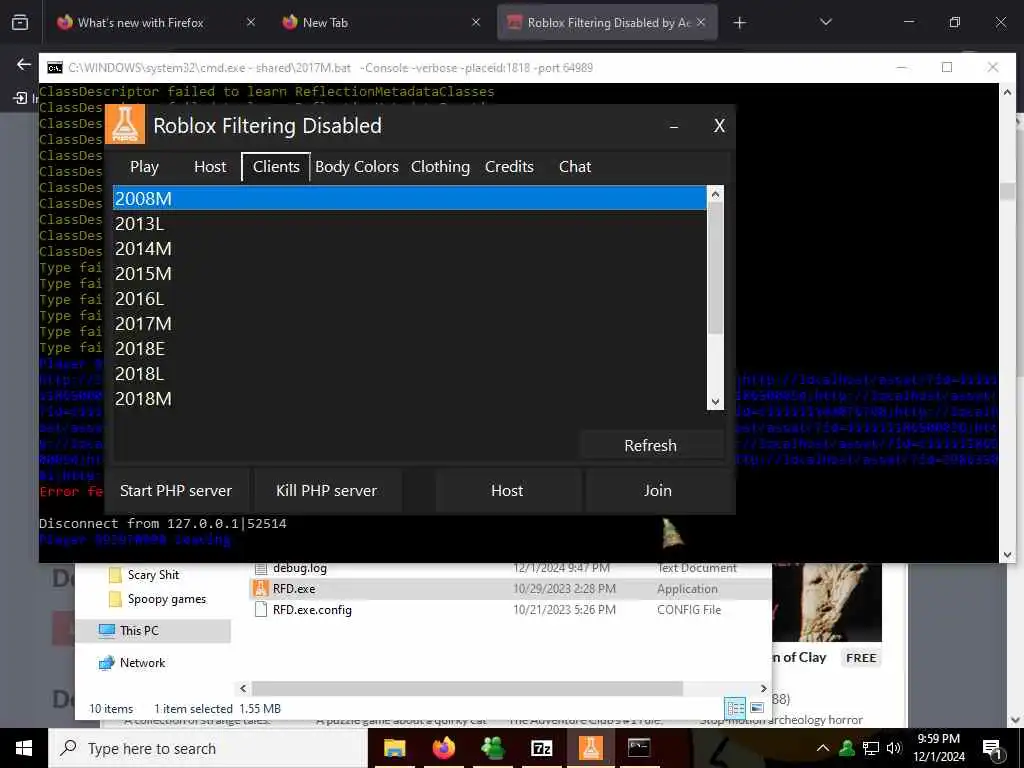1024x768 pixels.
Task: Open the notification center icon
Action: (992, 748)
